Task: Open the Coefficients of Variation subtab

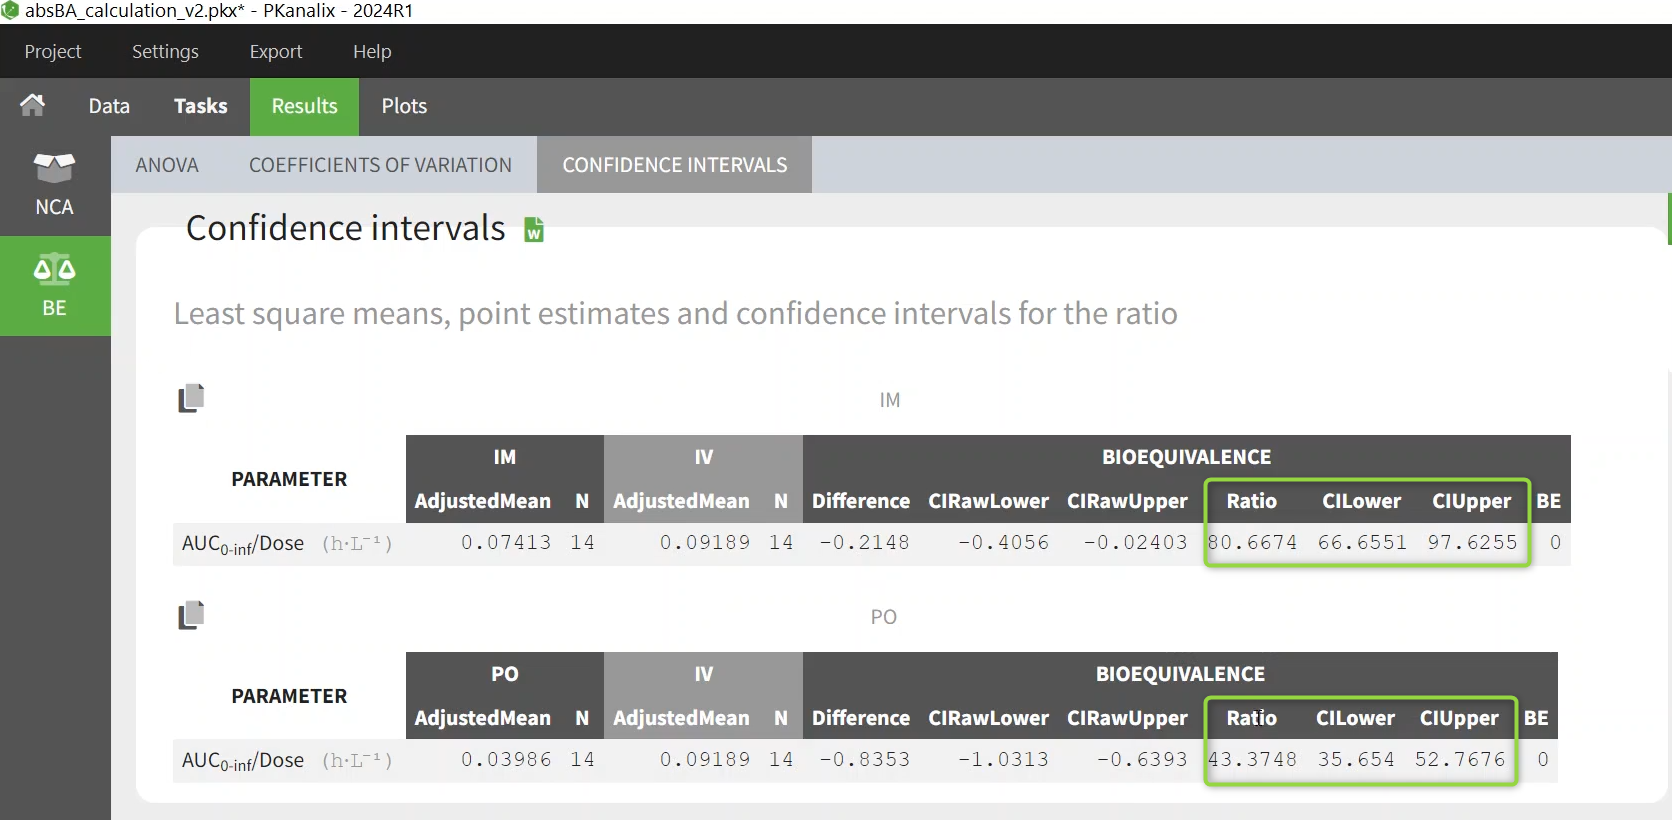Action: pyautogui.click(x=380, y=165)
